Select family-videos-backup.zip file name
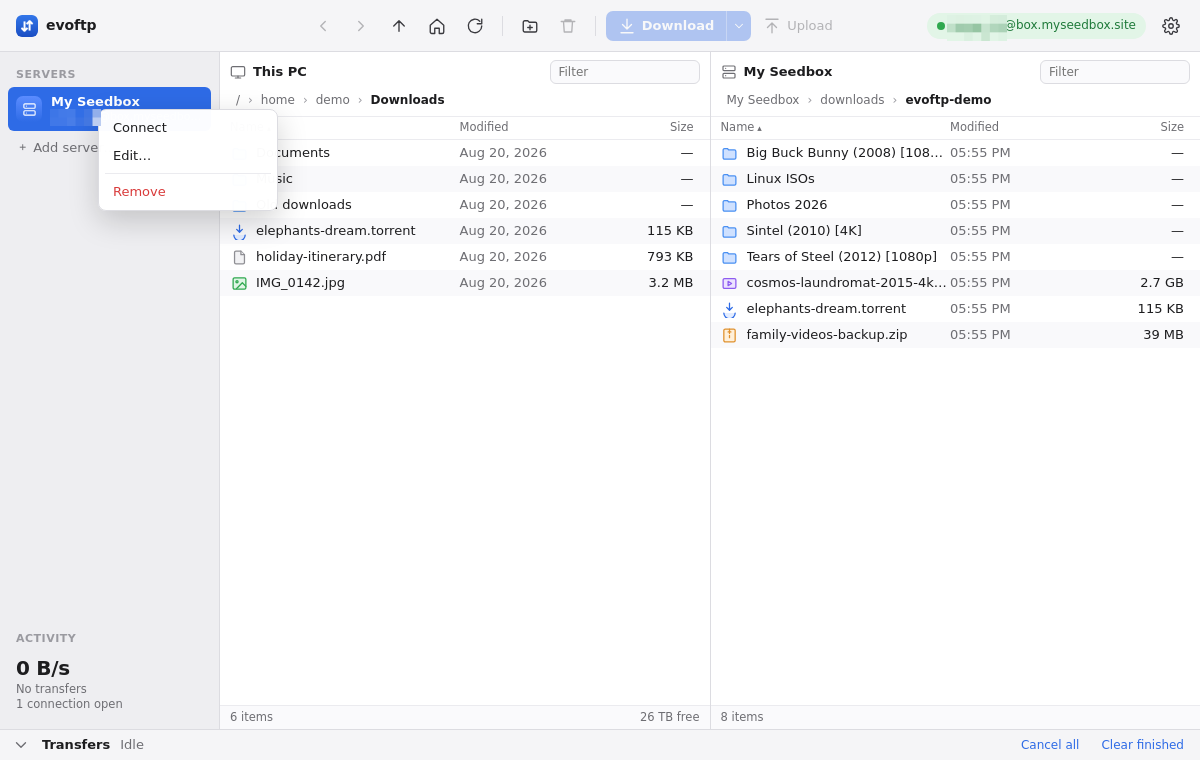This screenshot has height=760, width=1200. click(827, 335)
